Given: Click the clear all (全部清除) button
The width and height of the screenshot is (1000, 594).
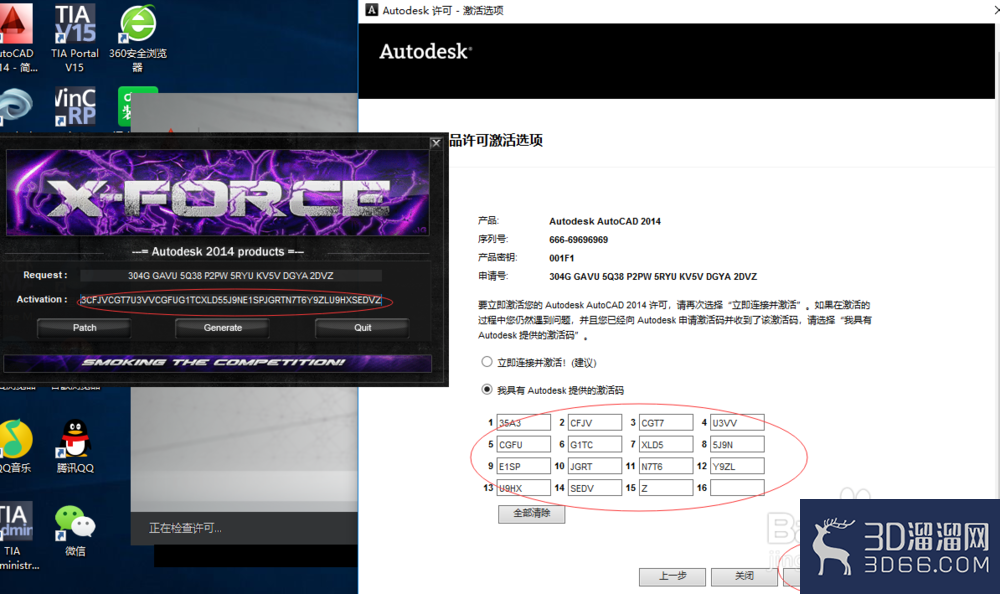Looking at the screenshot, I should point(531,514).
